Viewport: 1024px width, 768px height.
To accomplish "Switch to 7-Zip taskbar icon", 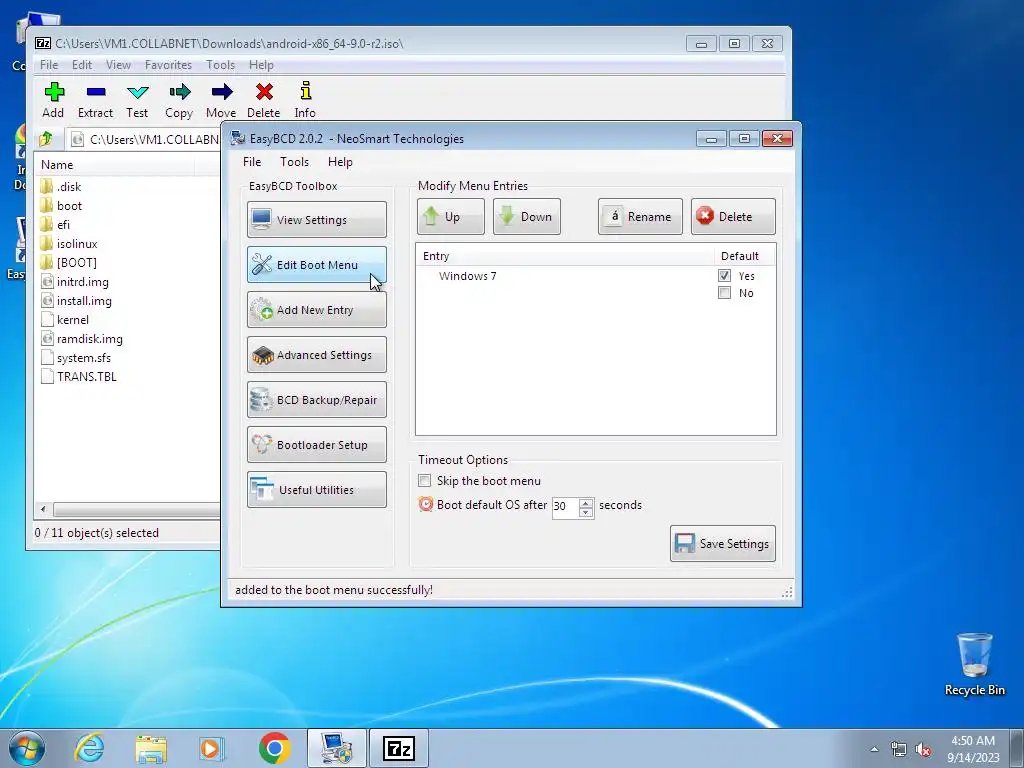I will click(x=399, y=748).
